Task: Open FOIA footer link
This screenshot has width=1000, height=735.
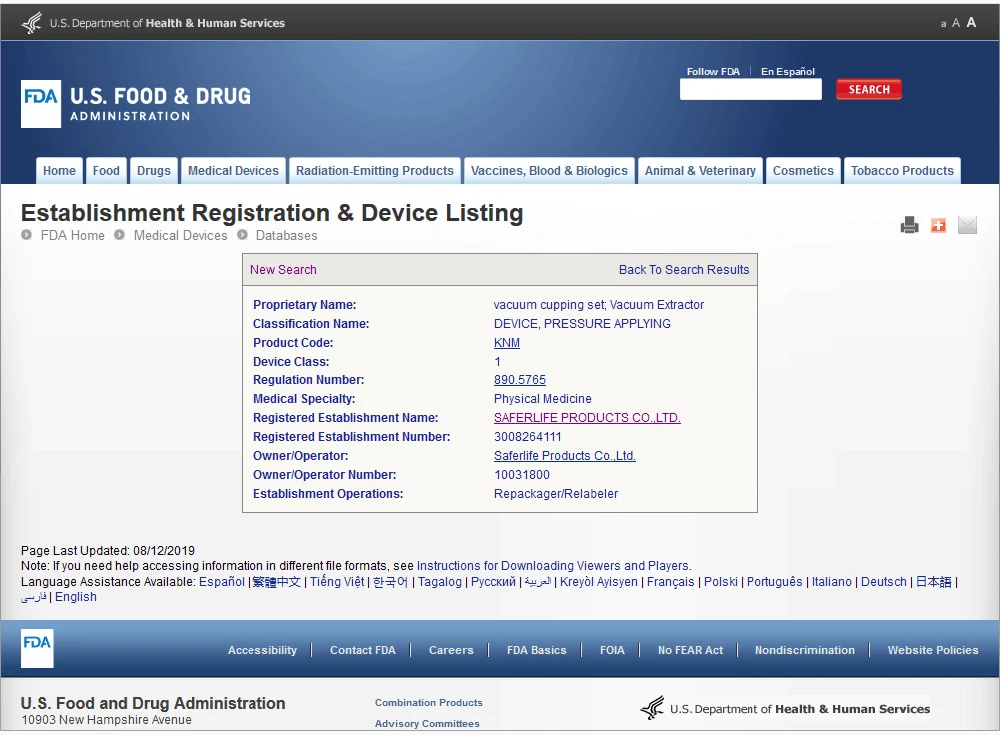Action: [x=612, y=650]
